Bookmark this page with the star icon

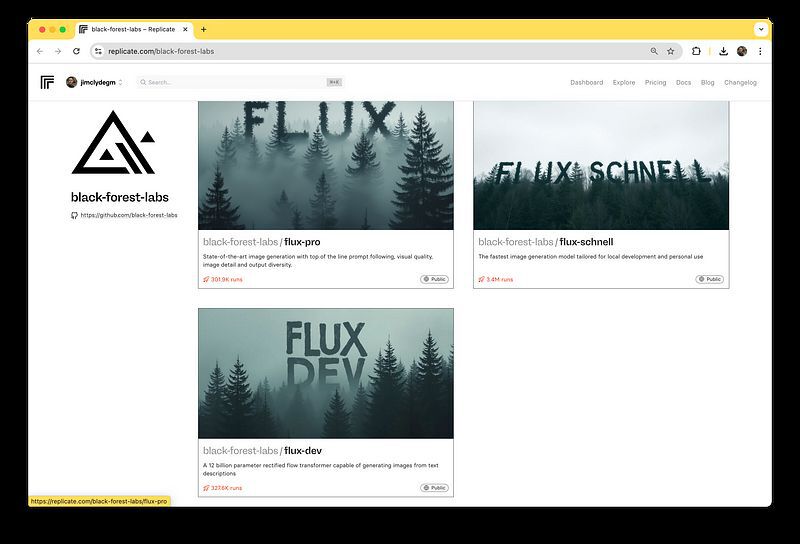[x=670, y=51]
